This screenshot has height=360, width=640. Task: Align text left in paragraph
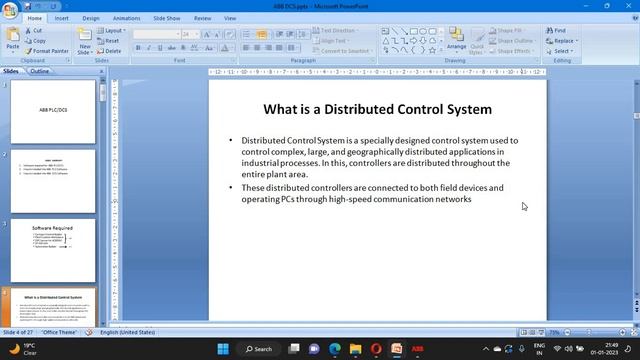coord(246,48)
